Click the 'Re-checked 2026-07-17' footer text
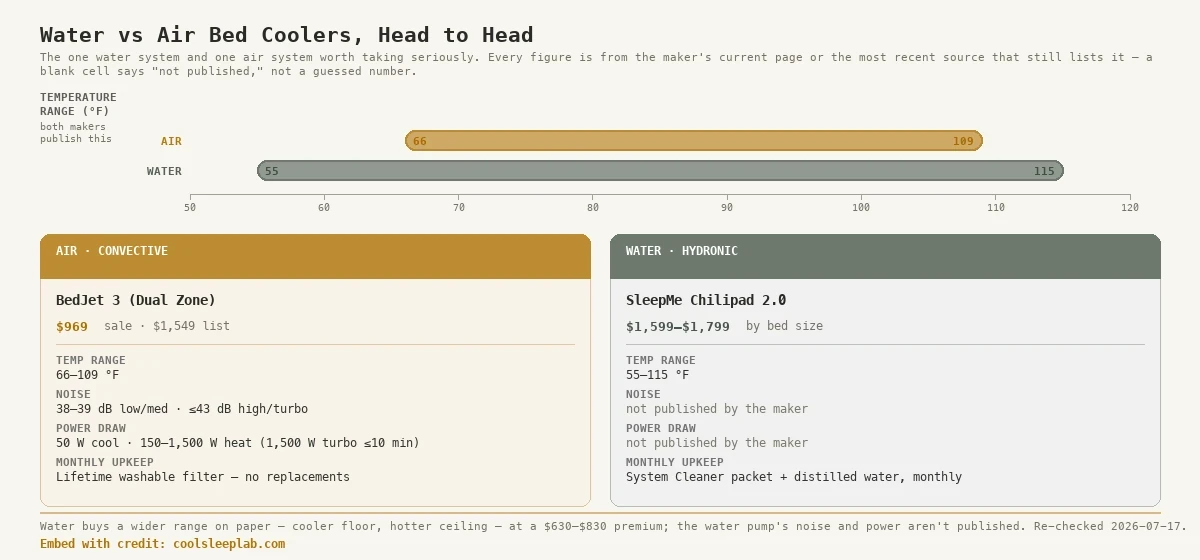The image size is (1200, 560). 1109,526
